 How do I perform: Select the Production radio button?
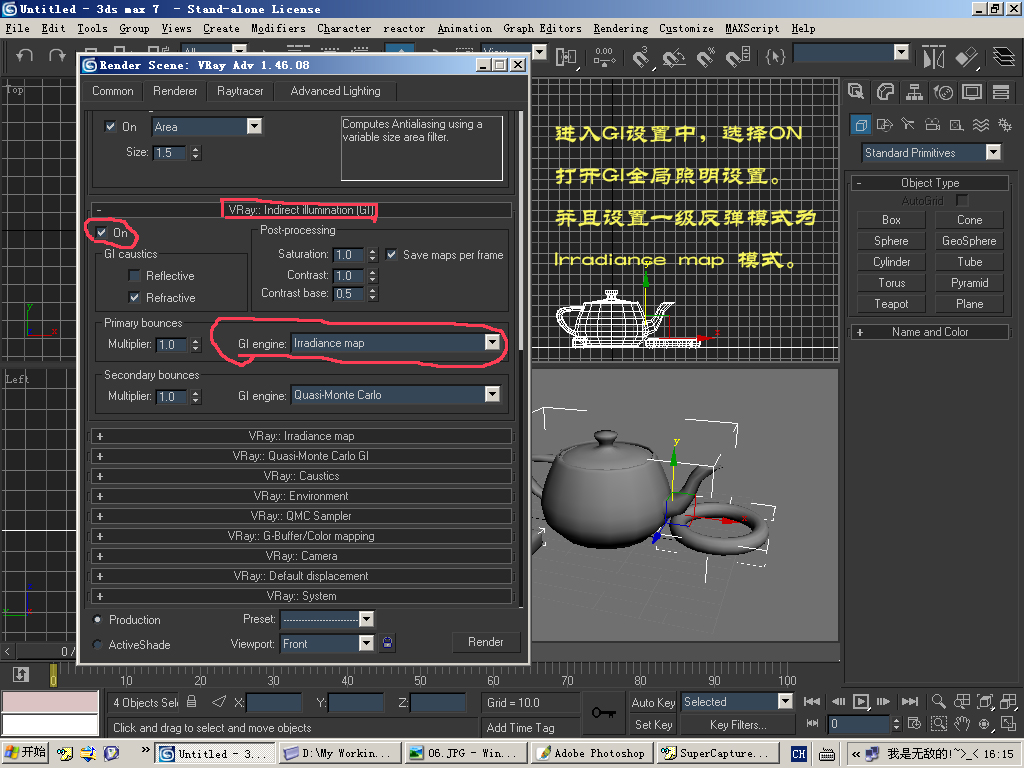pyautogui.click(x=97, y=619)
